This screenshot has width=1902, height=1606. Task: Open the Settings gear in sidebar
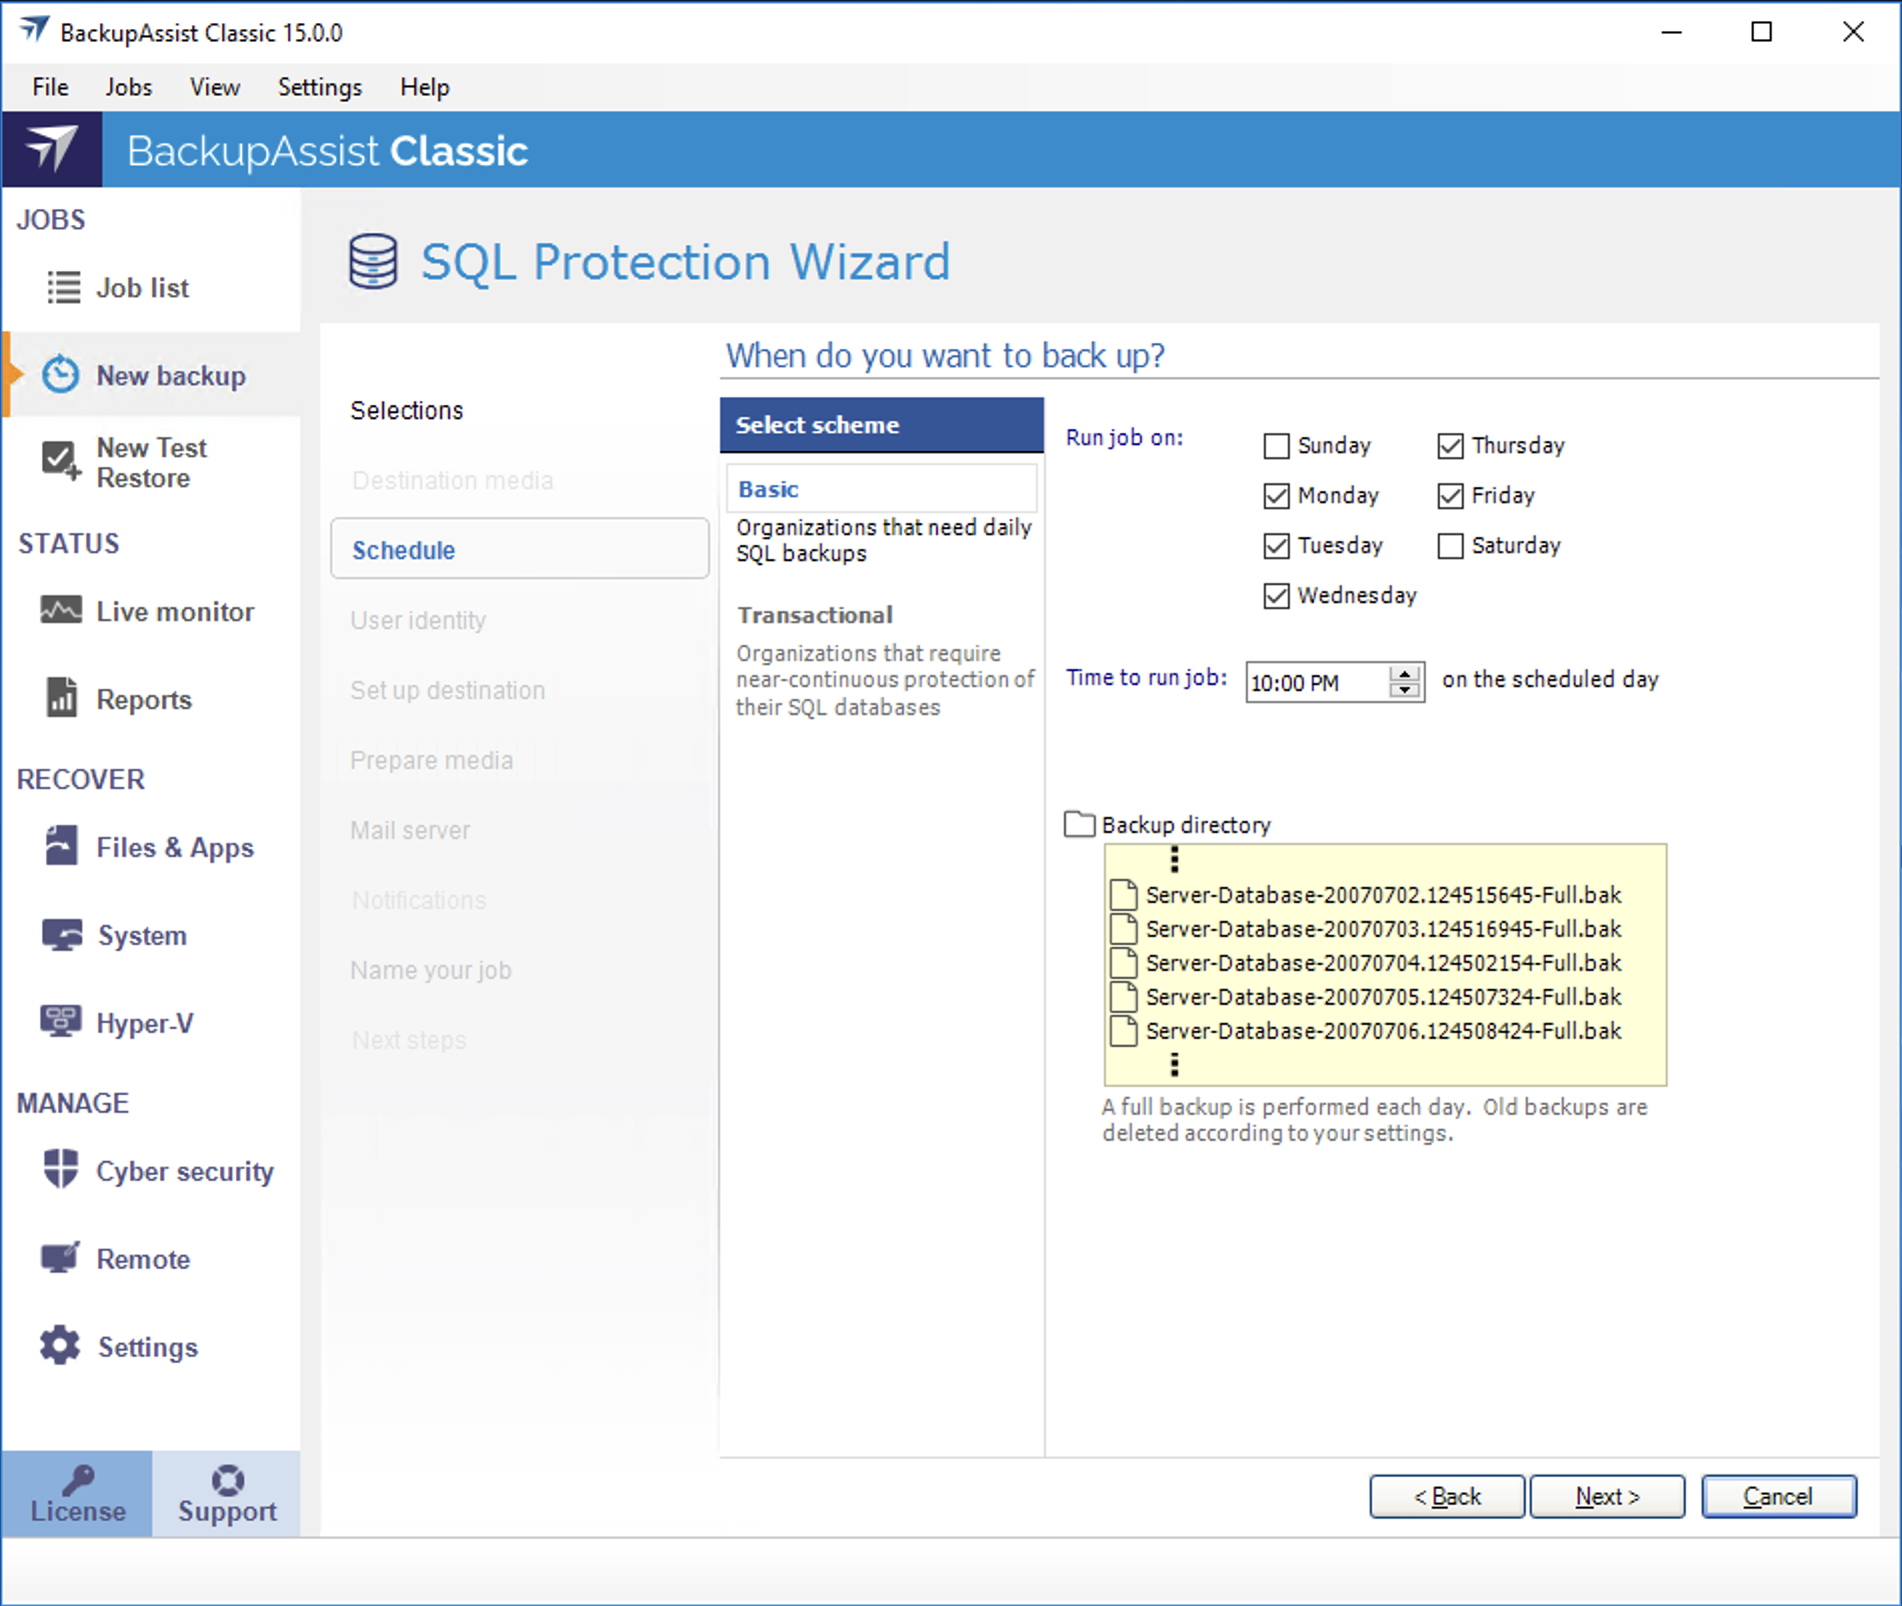click(61, 1345)
